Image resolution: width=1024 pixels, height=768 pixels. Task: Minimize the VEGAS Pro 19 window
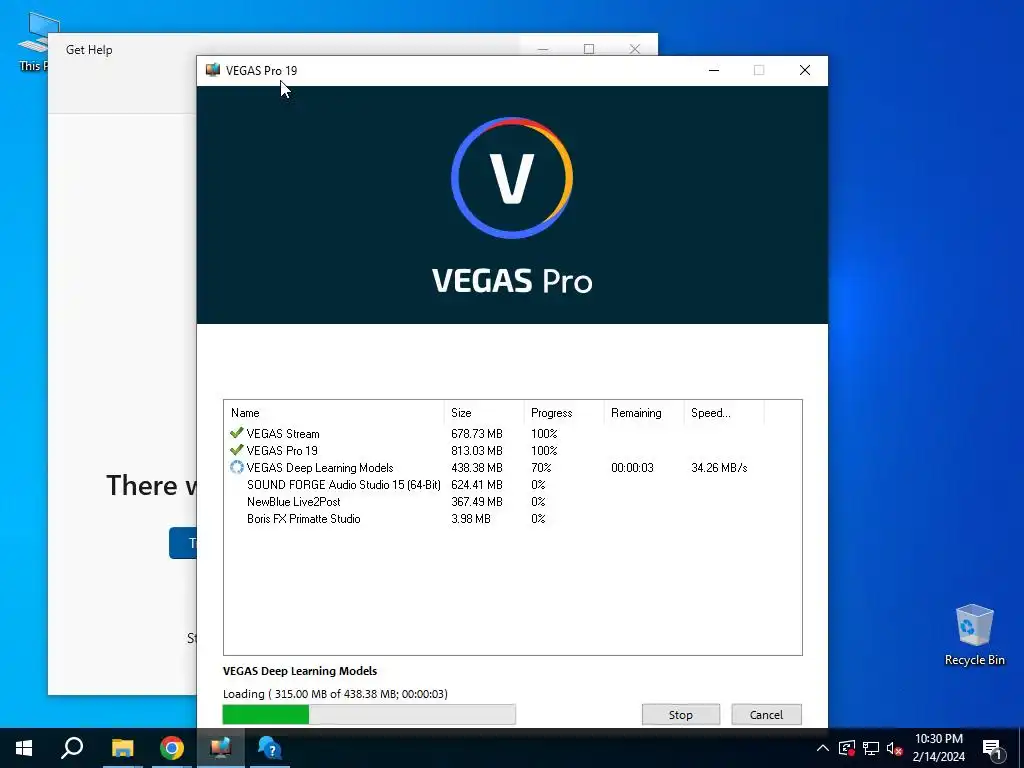(714, 70)
